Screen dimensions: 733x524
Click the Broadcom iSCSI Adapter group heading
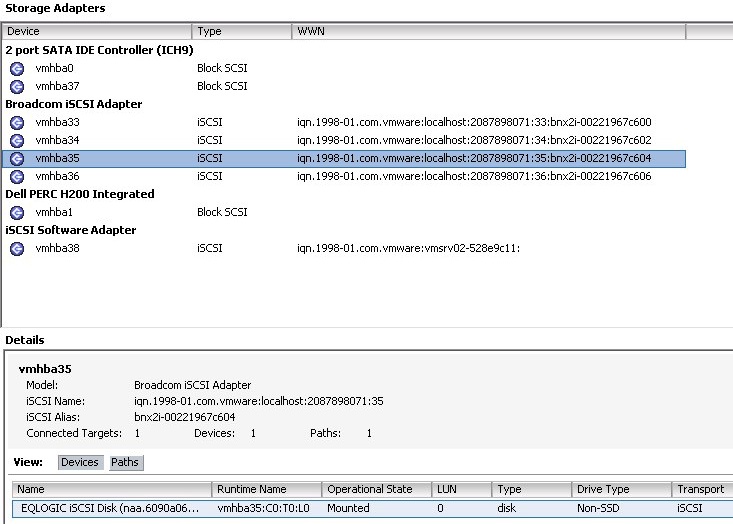tap(74, 104)
